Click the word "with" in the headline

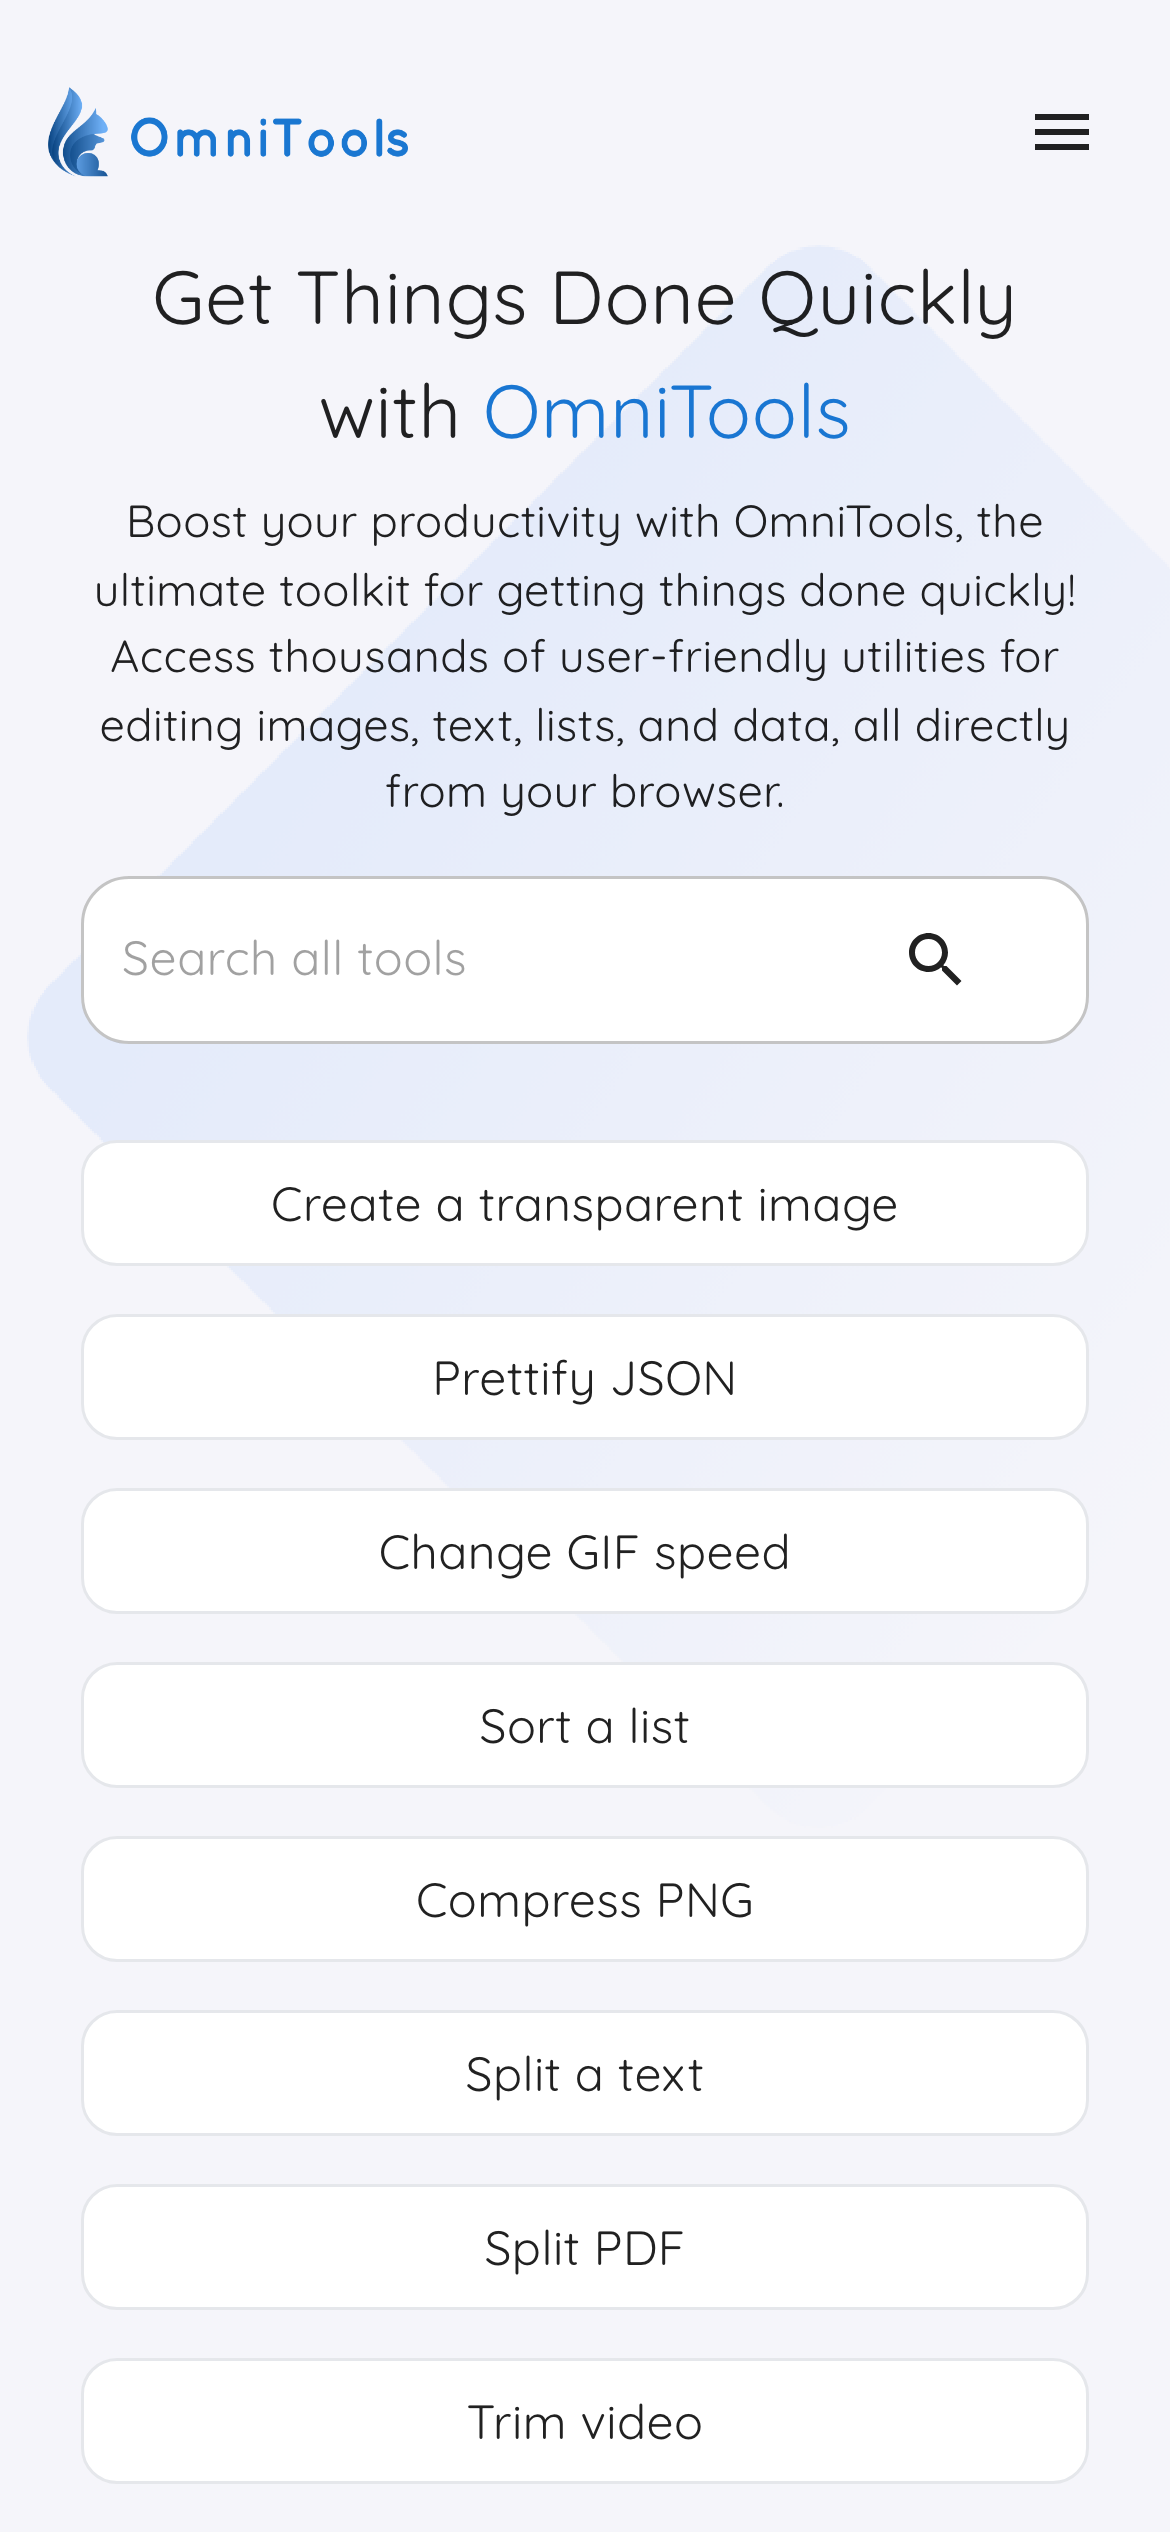(390, 413)
